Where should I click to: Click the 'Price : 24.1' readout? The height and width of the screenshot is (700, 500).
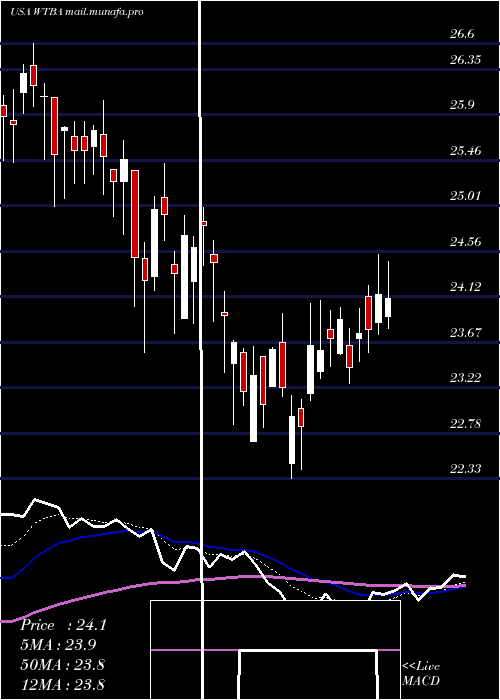point(63,625)
